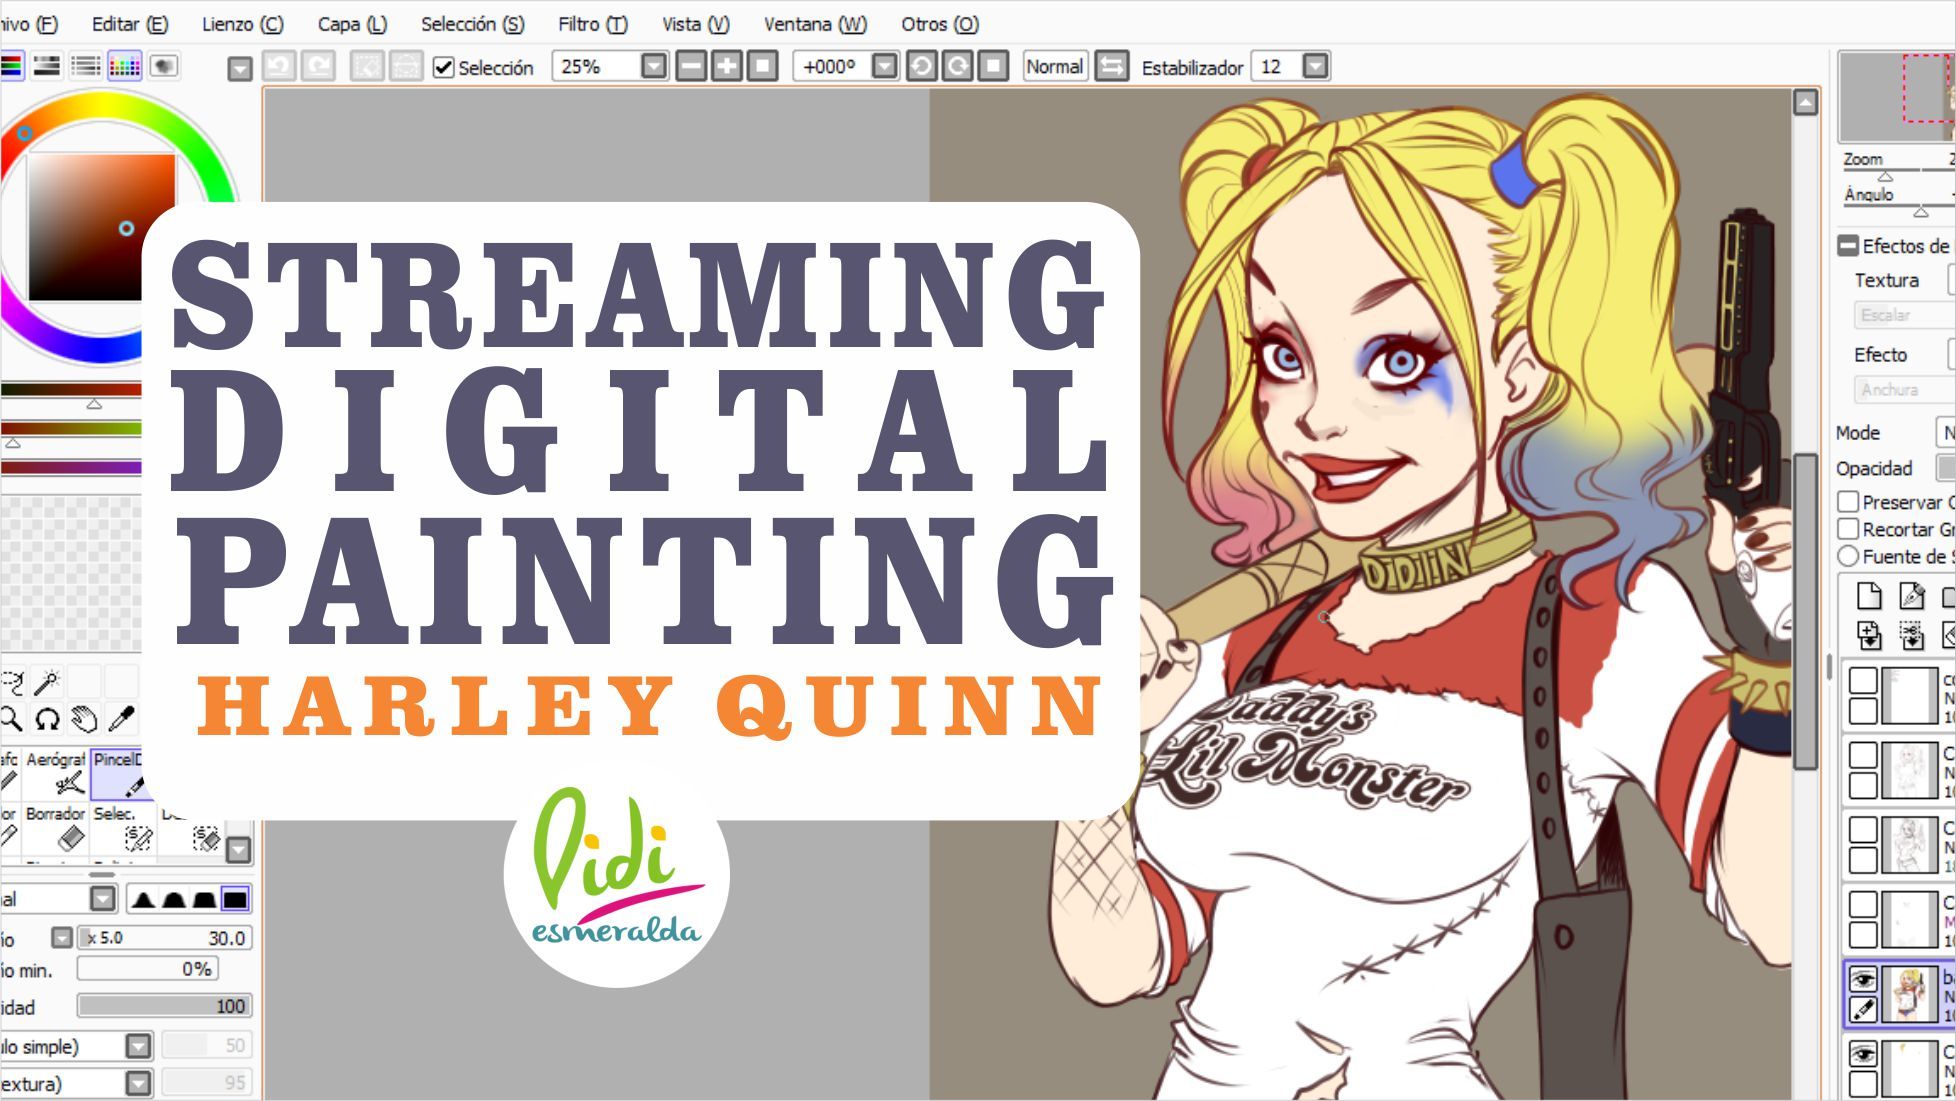Choose the Aerógrafo airbrush tool

click(56, 774)
